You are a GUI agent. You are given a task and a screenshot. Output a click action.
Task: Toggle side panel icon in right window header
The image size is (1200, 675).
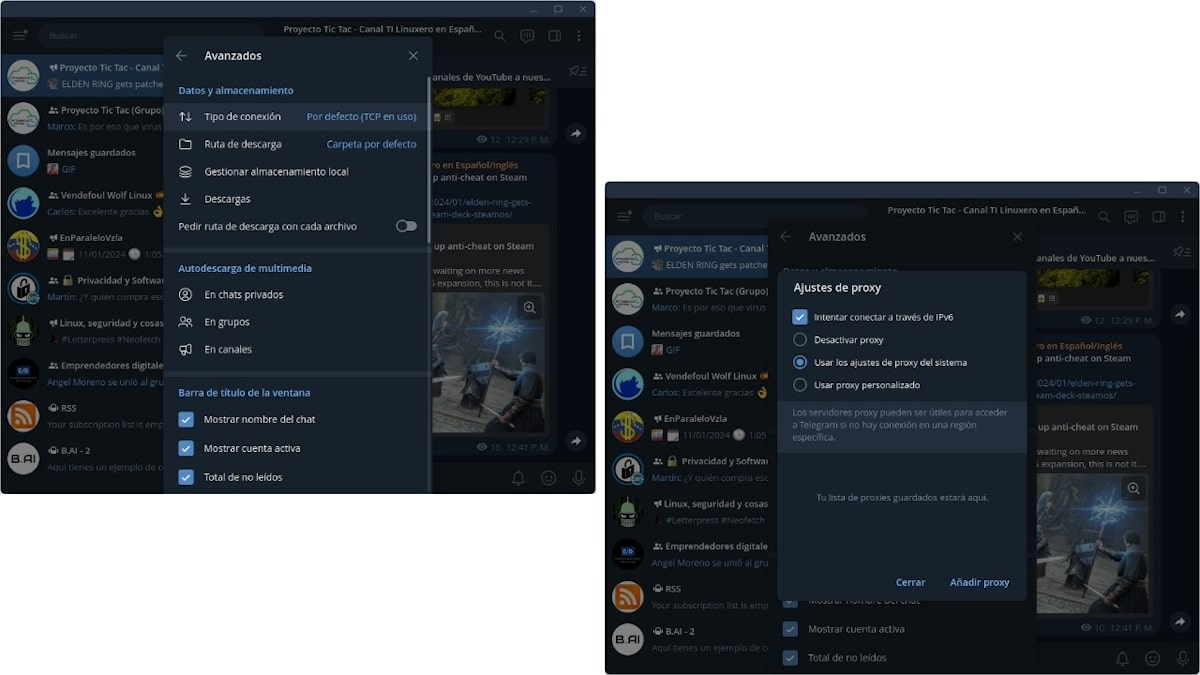pos(1158,217)
